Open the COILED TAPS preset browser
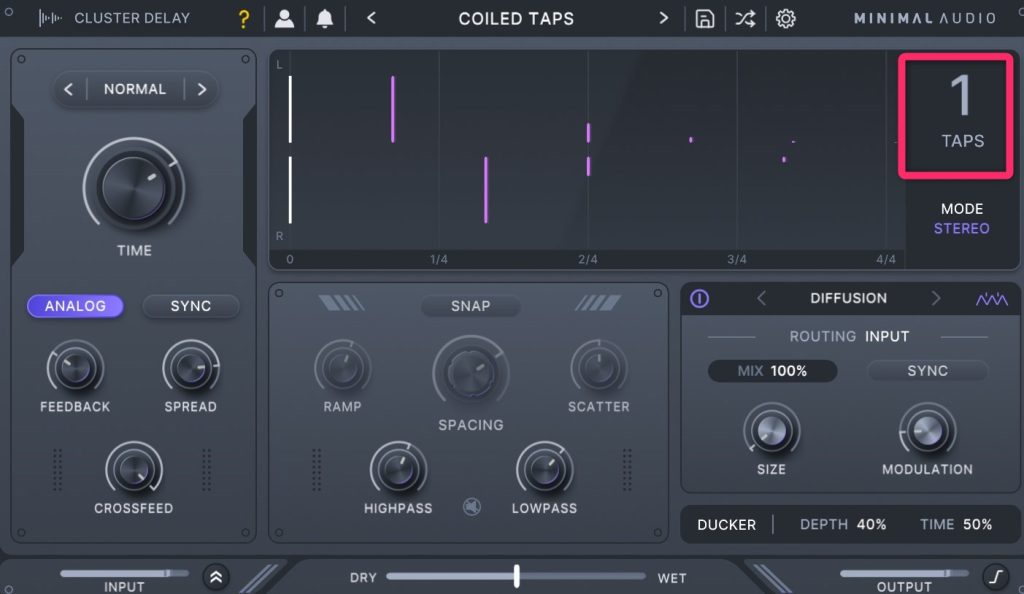This screenshot has height=594, width=1024. [516, 19]
